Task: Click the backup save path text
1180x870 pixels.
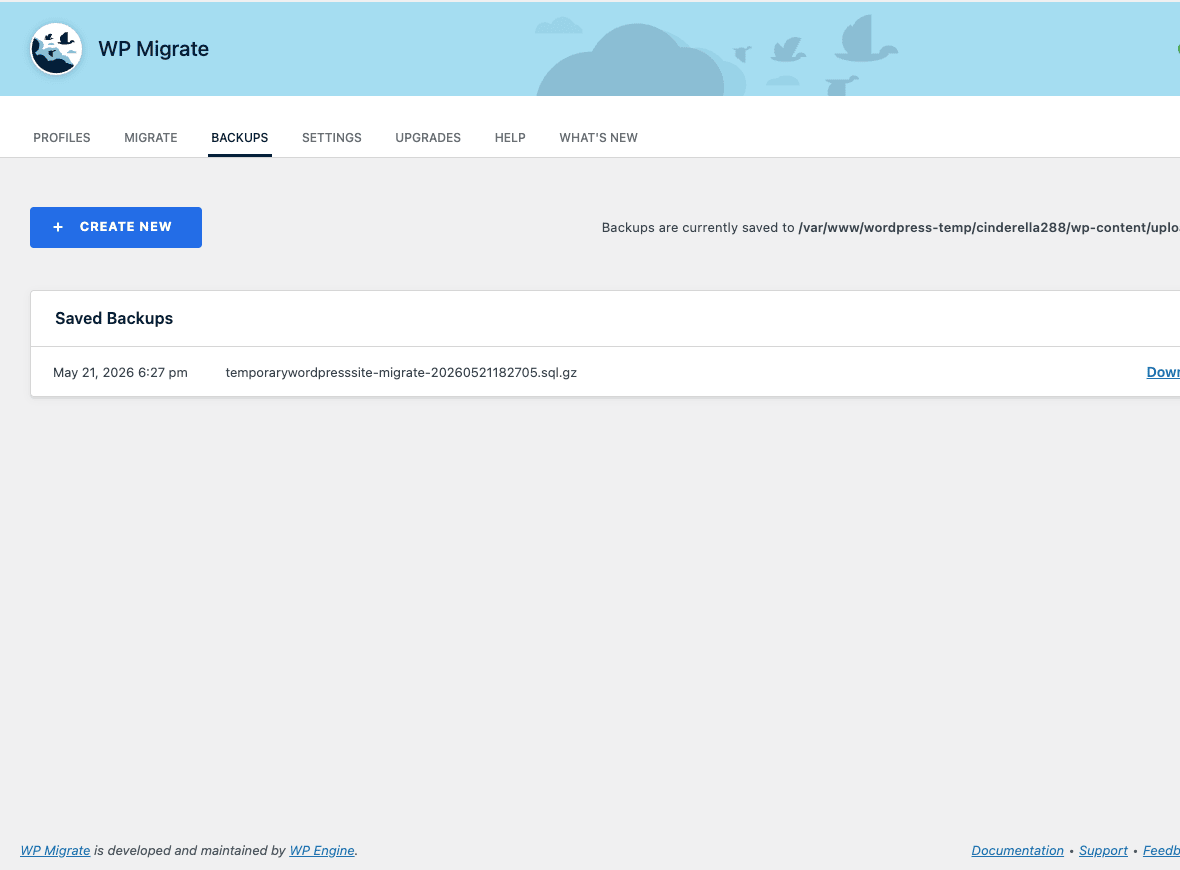Action: pos(989,227)
